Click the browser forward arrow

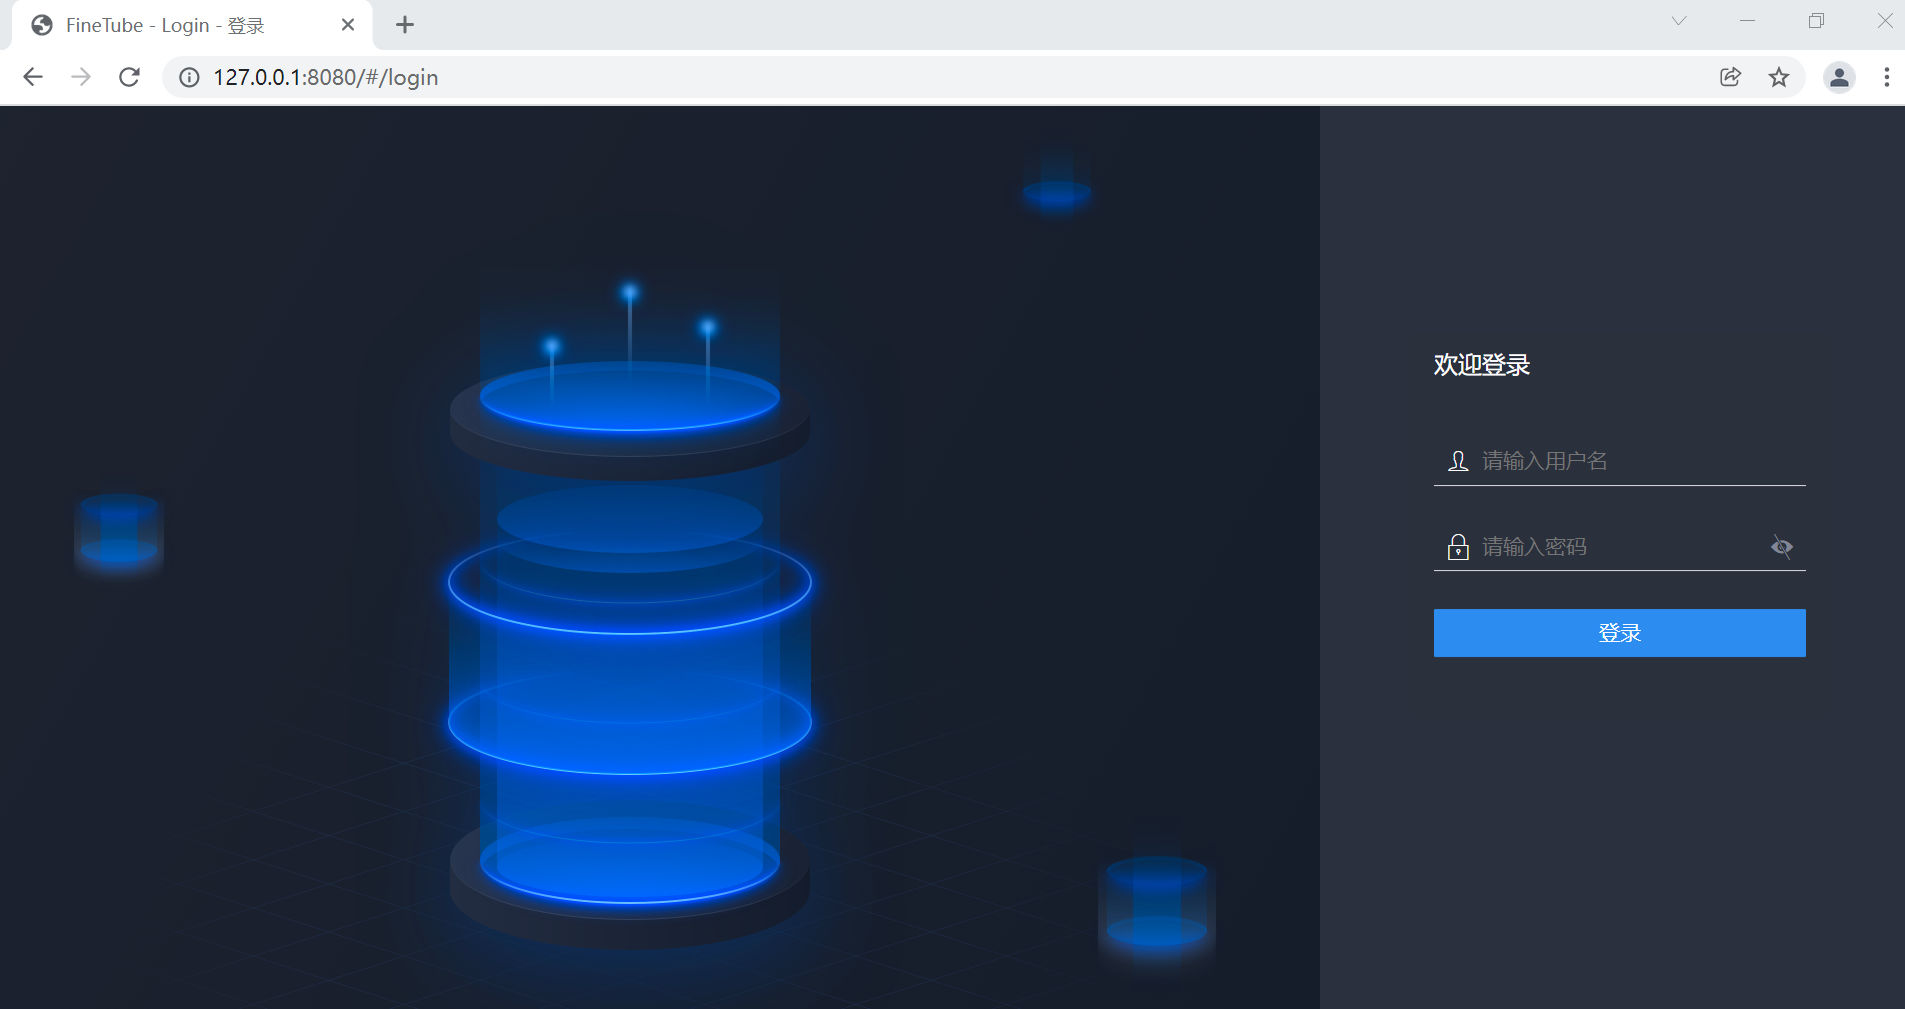point(81,77)
